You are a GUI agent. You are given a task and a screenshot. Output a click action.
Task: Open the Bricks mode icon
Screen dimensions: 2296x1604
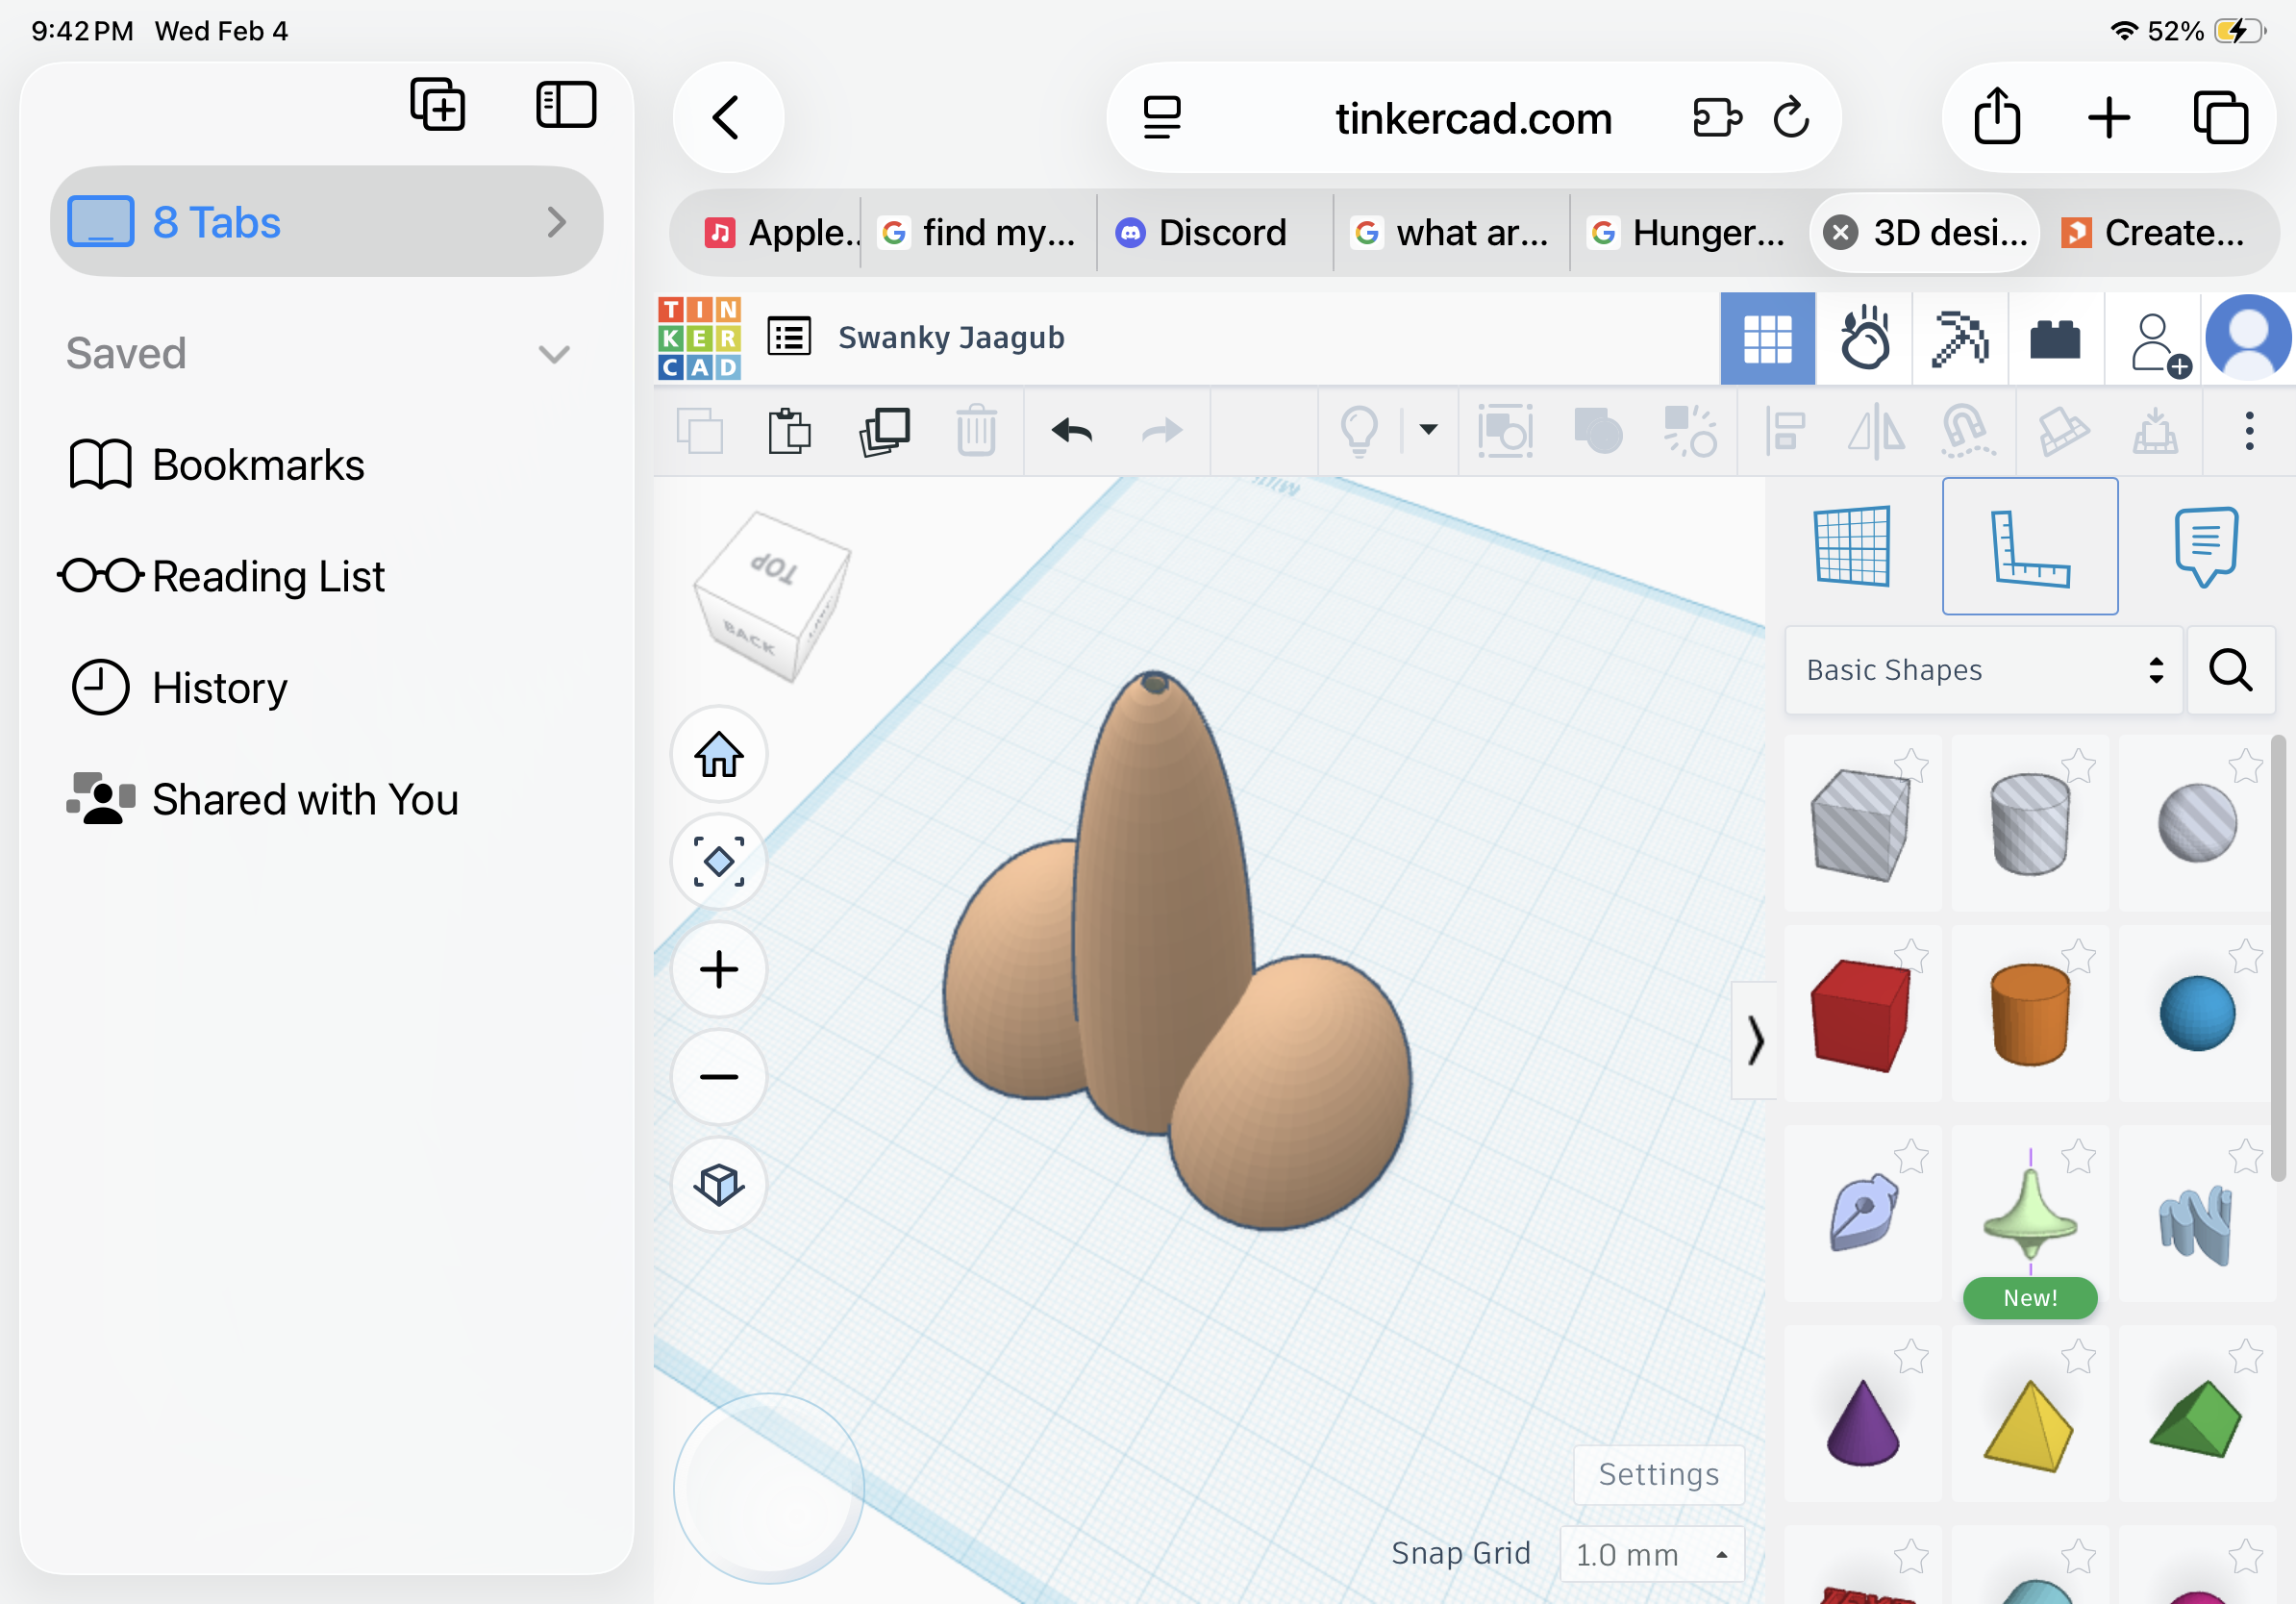point(2055,339)
